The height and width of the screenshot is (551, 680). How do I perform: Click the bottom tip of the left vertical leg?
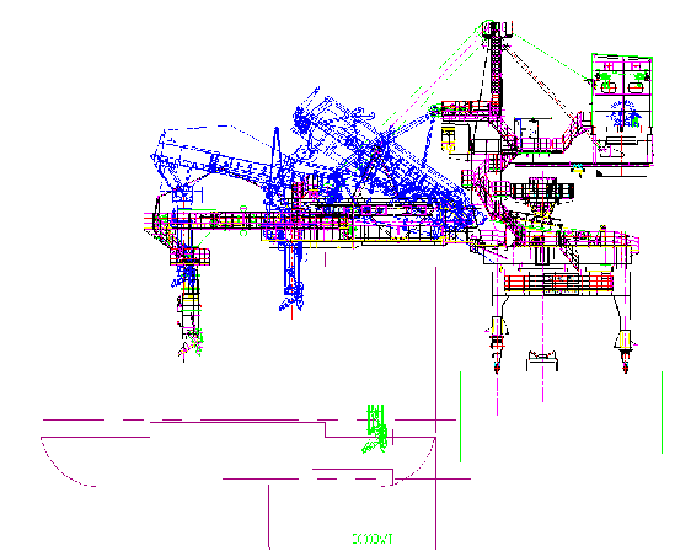186,353
